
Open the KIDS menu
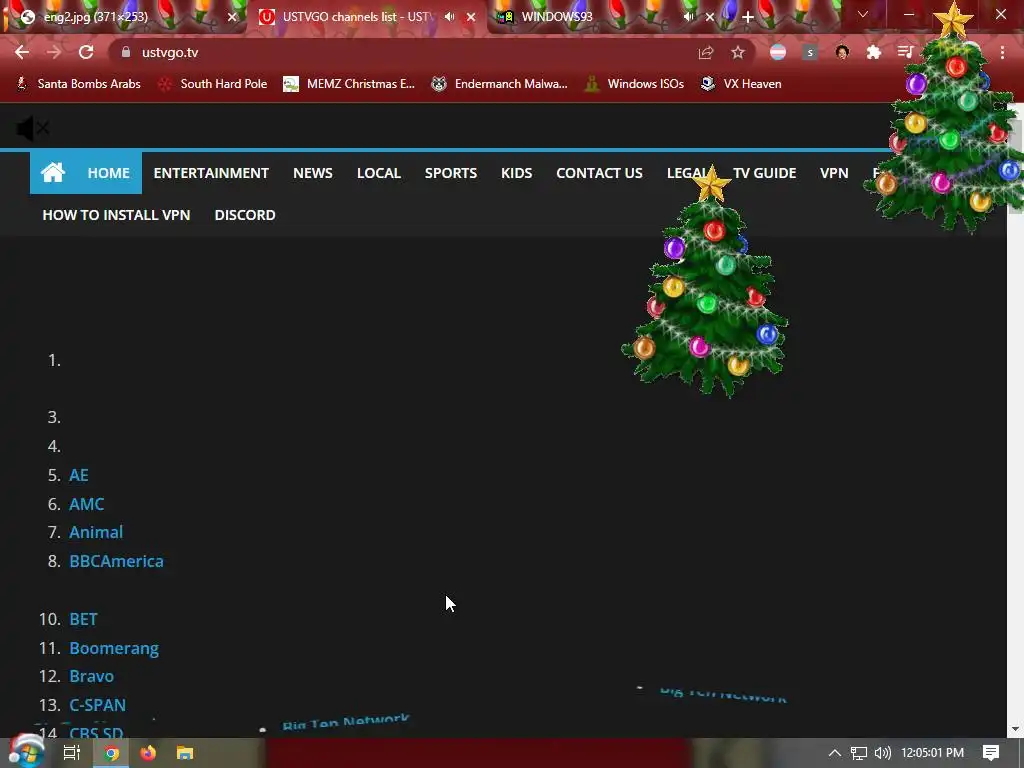click(x=517, y=173)
